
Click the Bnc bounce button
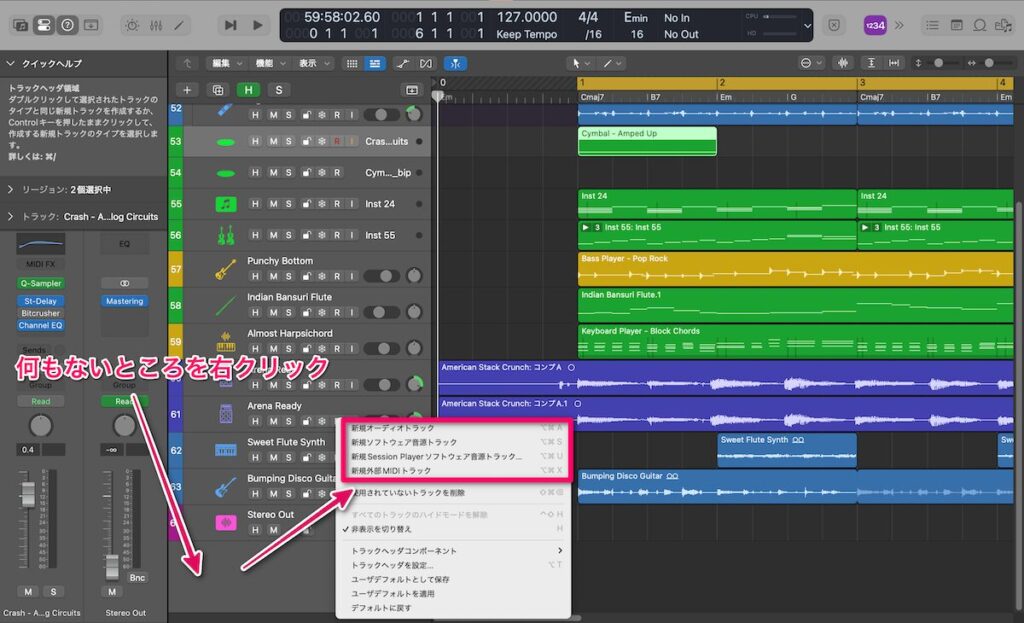pos(137,578)
